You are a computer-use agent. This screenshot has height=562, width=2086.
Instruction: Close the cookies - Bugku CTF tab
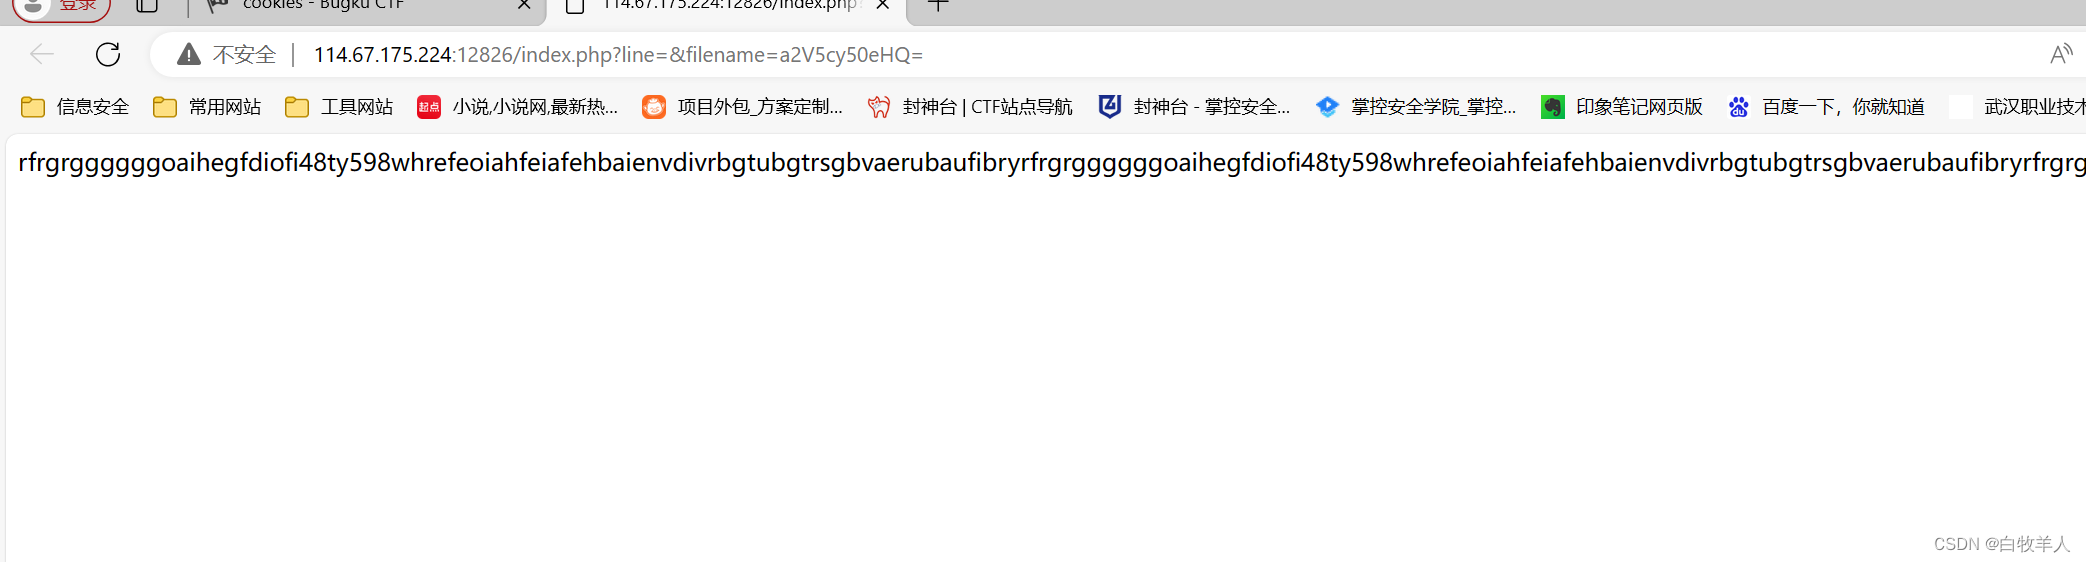pos(524,5)
